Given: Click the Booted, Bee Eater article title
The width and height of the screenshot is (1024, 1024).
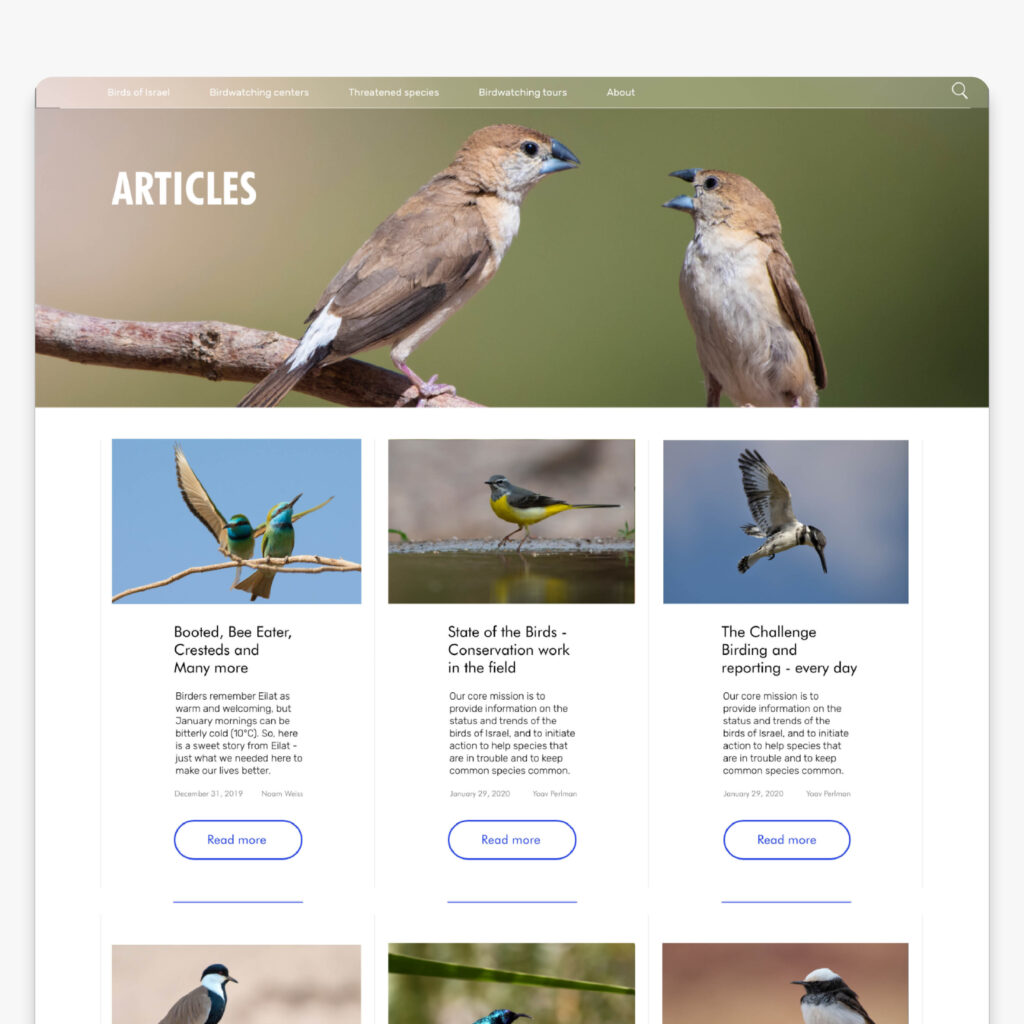Looking at the screenshot, I should coord(233,650).
